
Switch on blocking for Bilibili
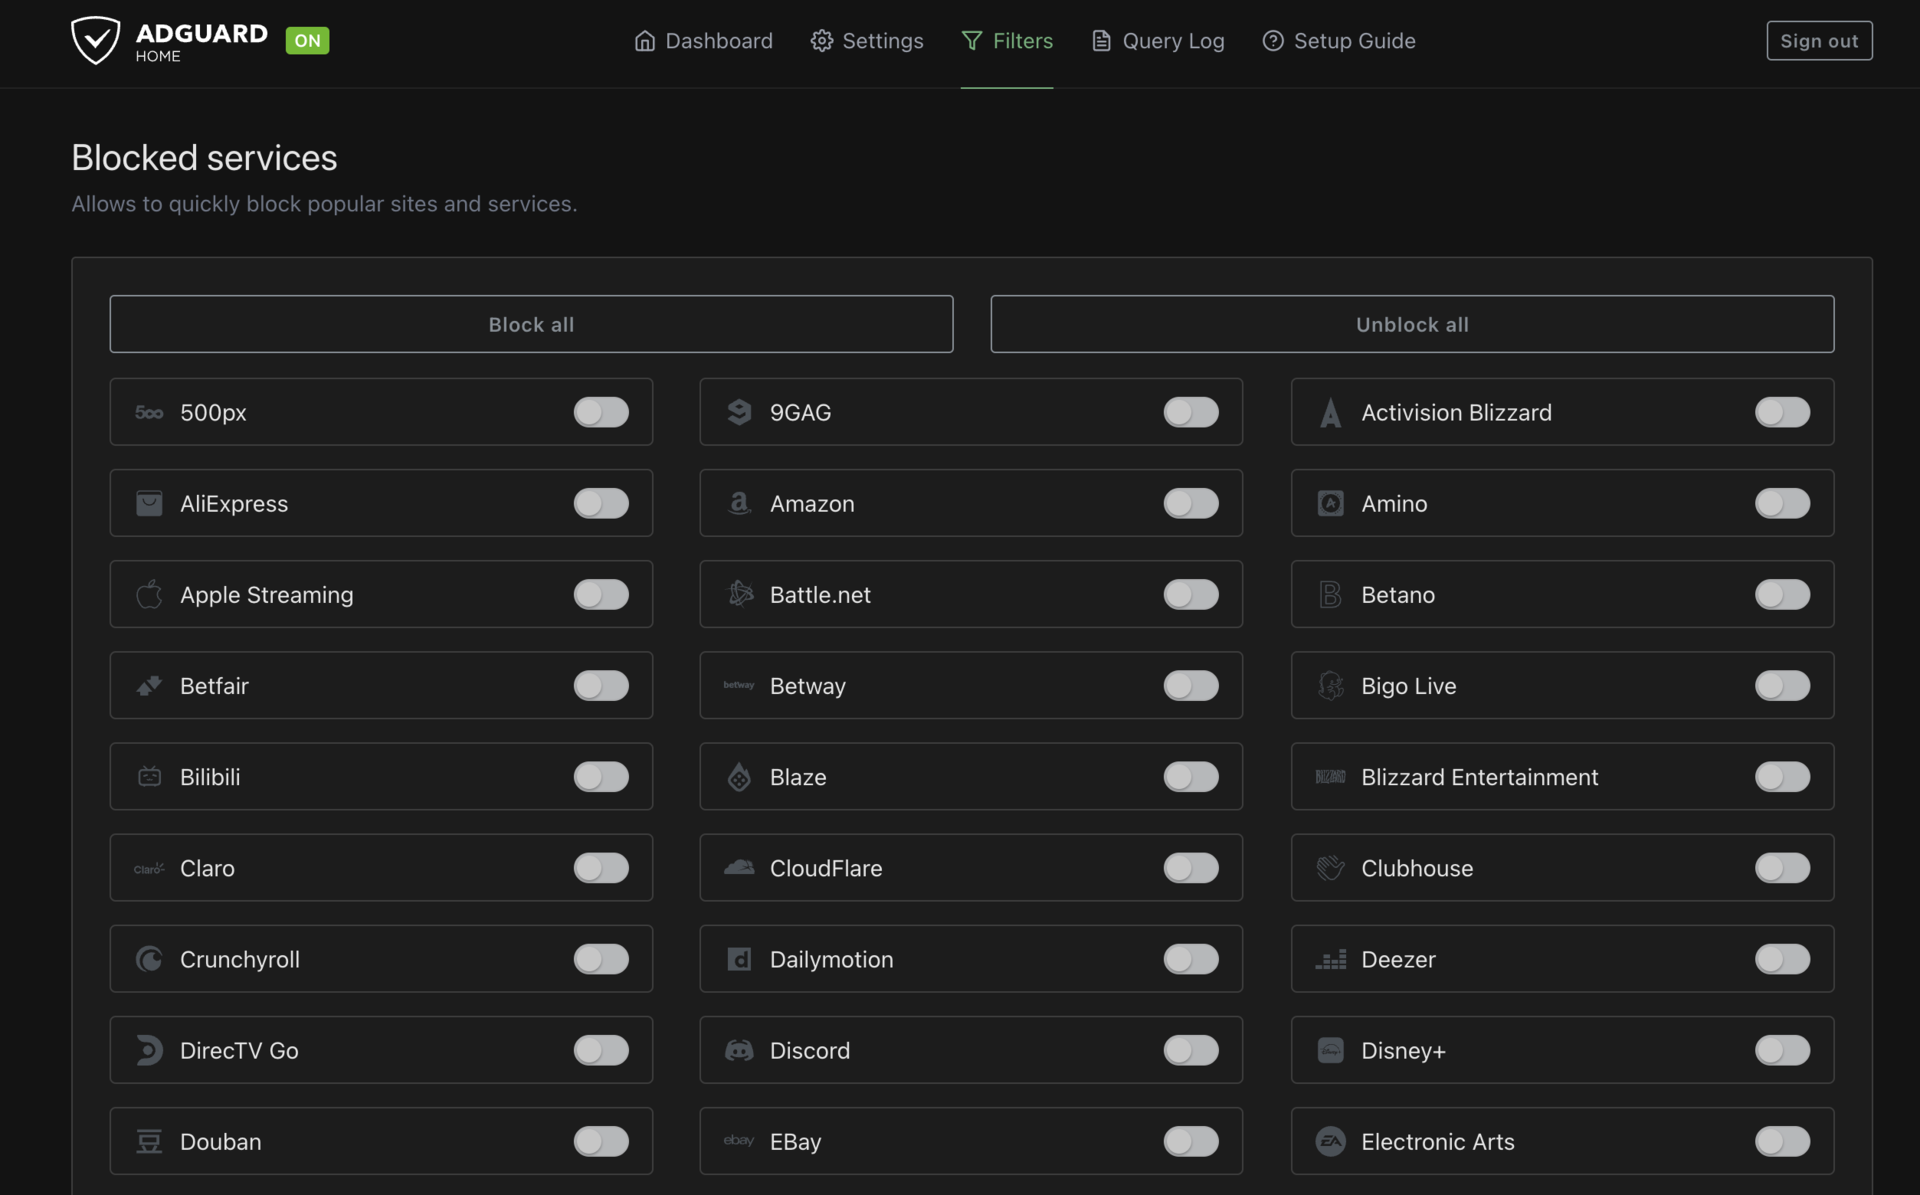pos(601,777)
